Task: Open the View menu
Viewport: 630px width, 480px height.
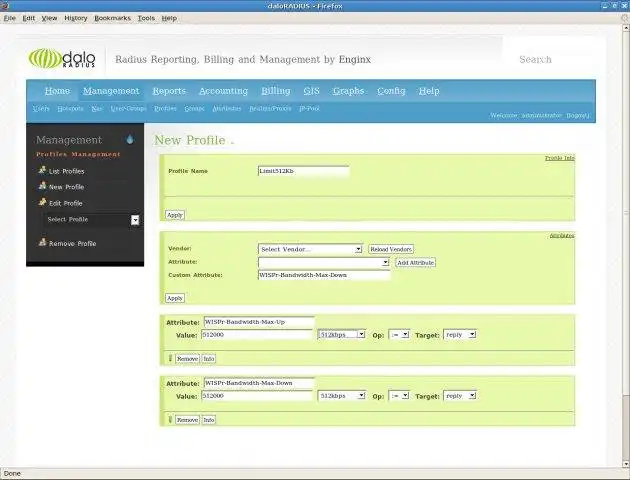Action: coord(49,18)
